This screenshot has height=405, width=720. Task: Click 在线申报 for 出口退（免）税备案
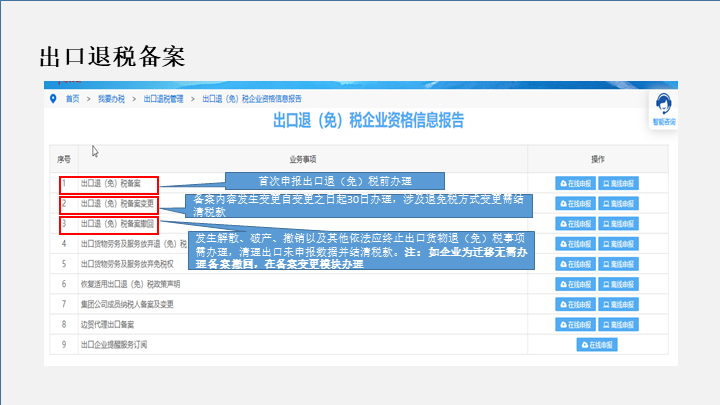coord(575,183)
